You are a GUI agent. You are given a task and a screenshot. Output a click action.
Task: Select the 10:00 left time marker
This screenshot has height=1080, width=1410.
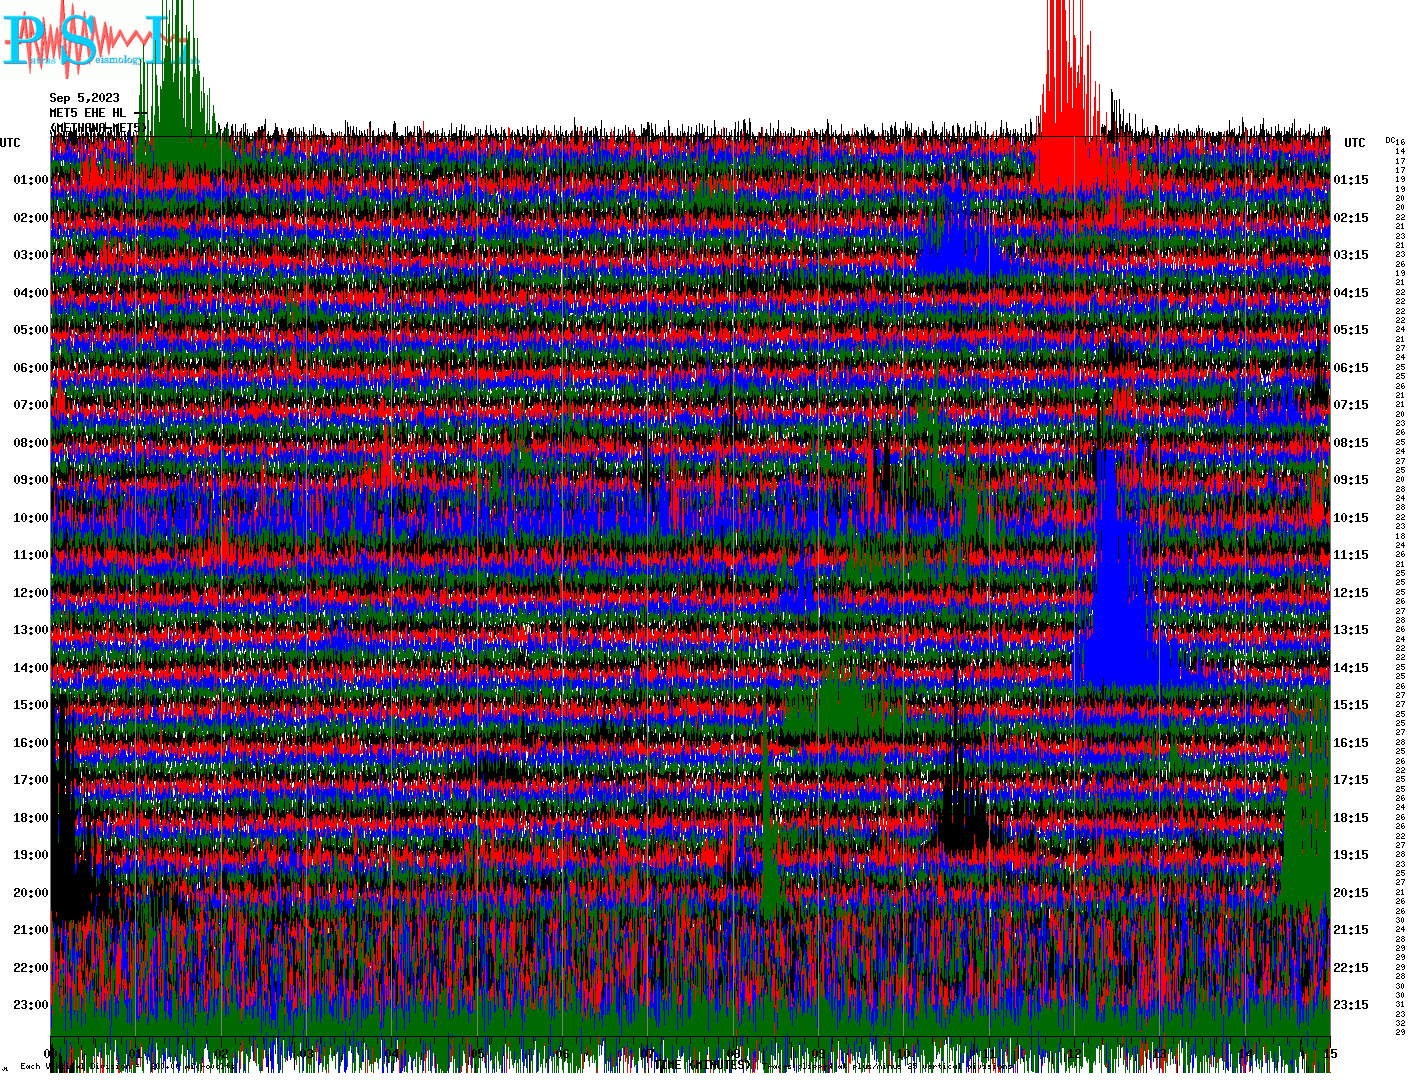(30, 518)
